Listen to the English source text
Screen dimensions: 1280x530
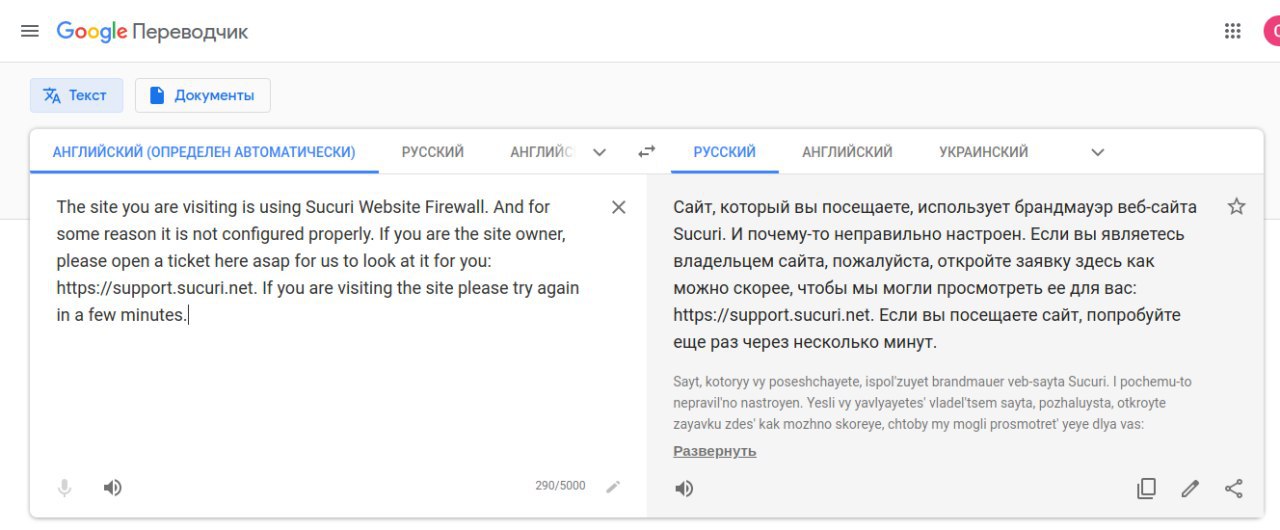(x=113, y=488)
